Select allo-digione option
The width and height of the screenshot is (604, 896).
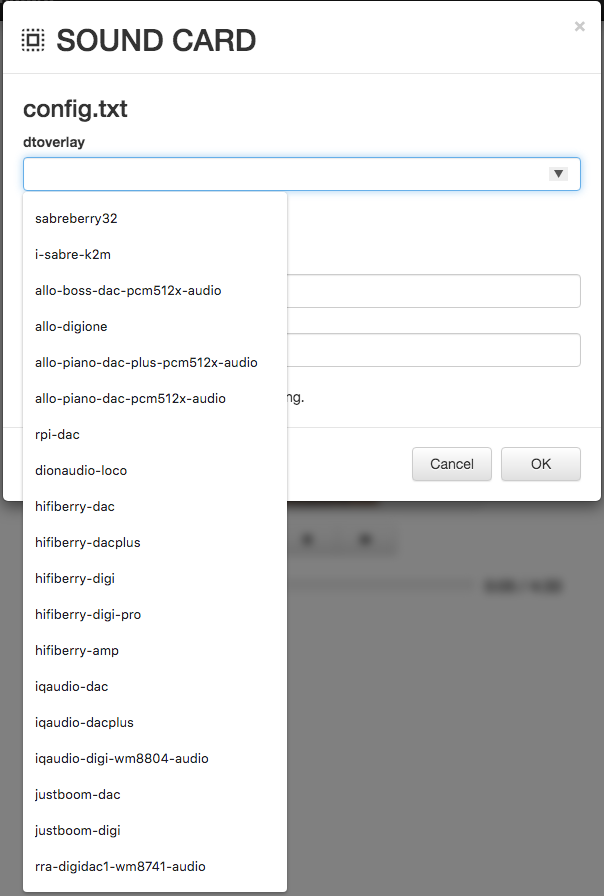click(x=155, y=326)
